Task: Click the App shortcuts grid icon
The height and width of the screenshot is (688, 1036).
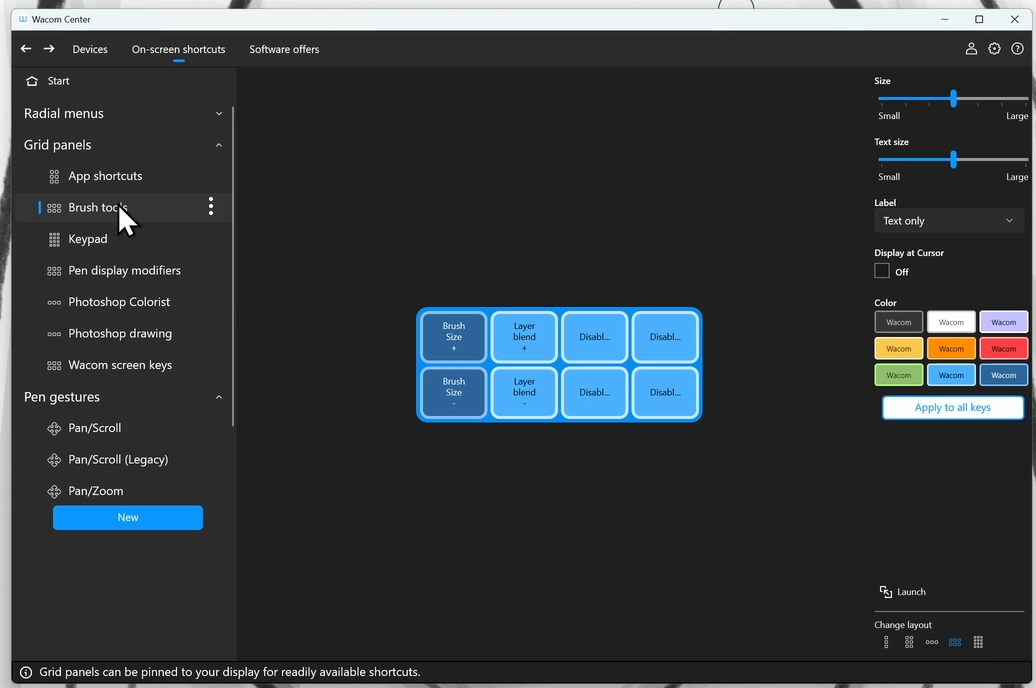Action: [x=54, y=176]
